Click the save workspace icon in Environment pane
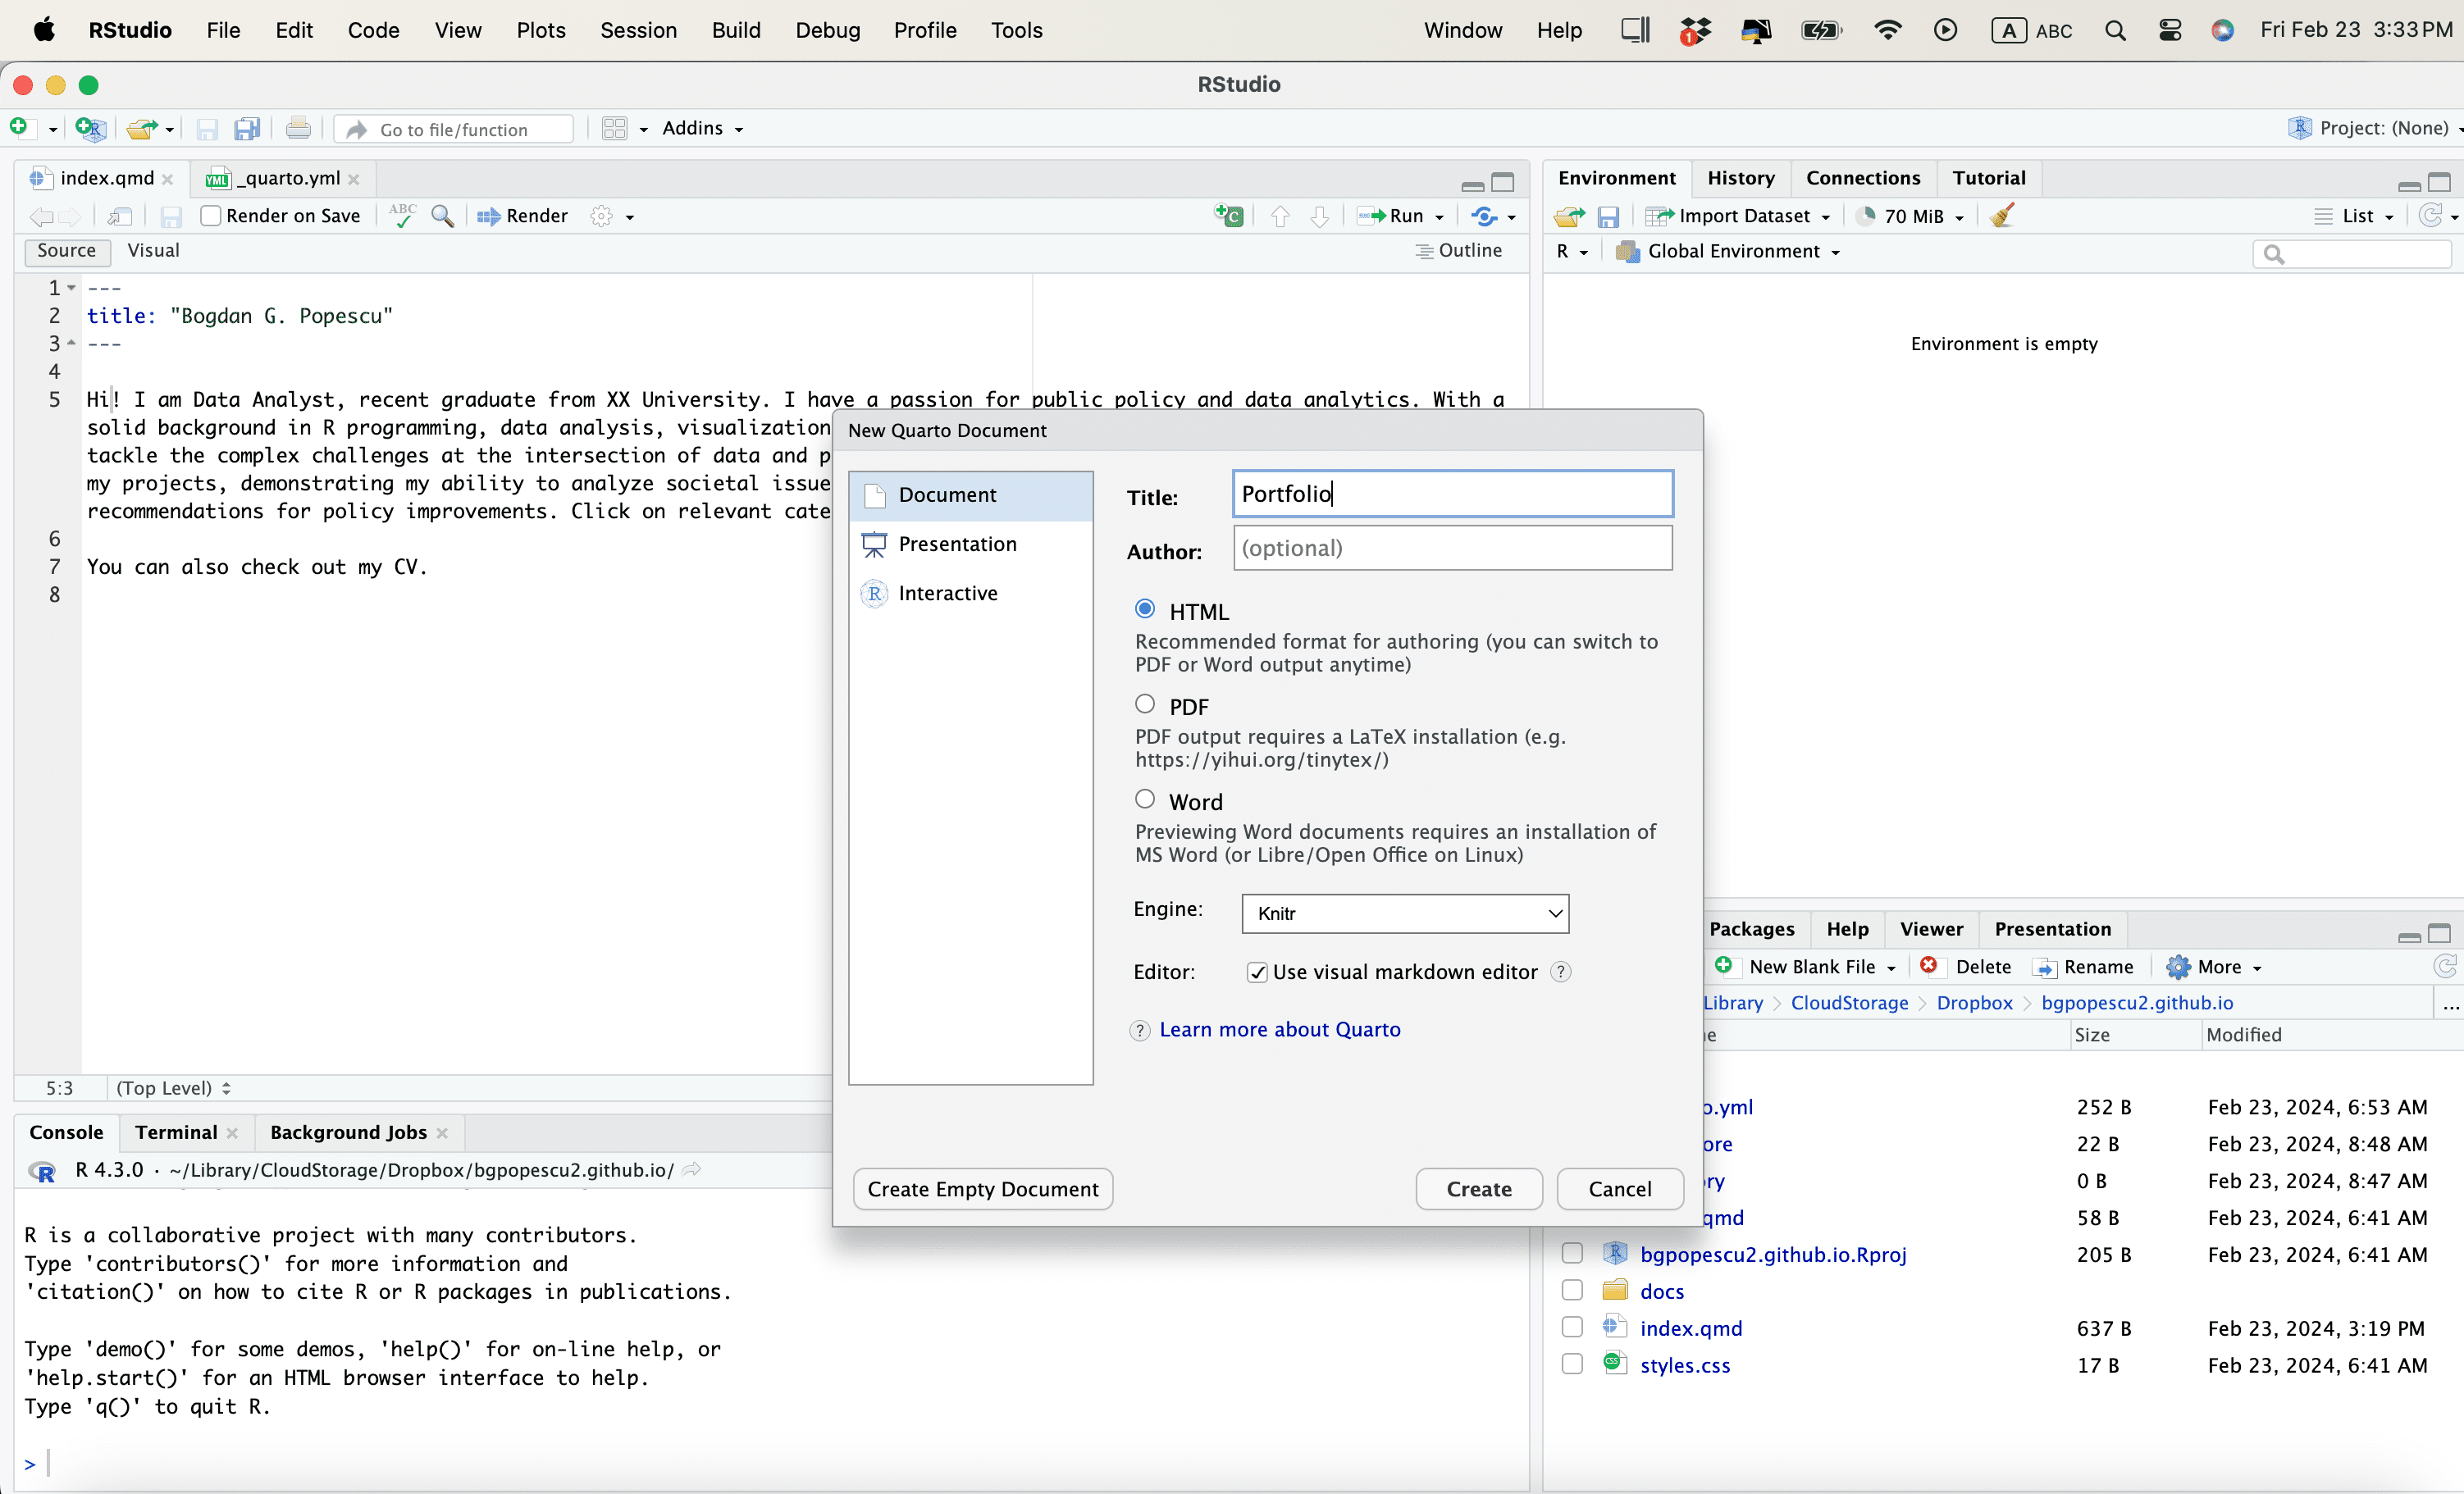Screen dimensions: 2464x1494 (x=1608, y=217)
